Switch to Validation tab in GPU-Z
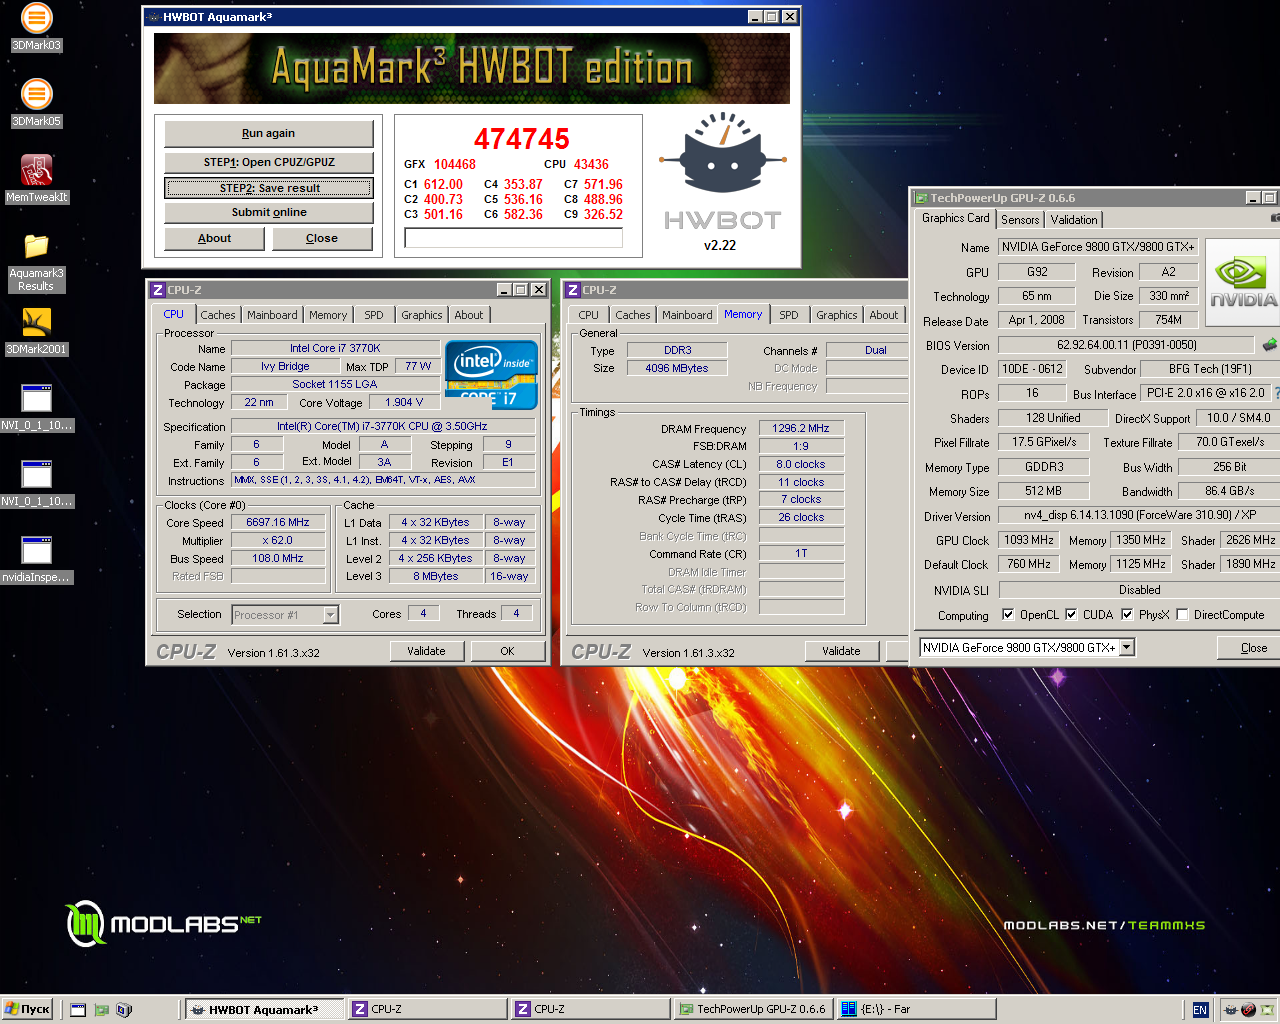Image resolution: width=1280 pixels, height=1024 pixels. pyautogui.click(x=1074, y=220)
